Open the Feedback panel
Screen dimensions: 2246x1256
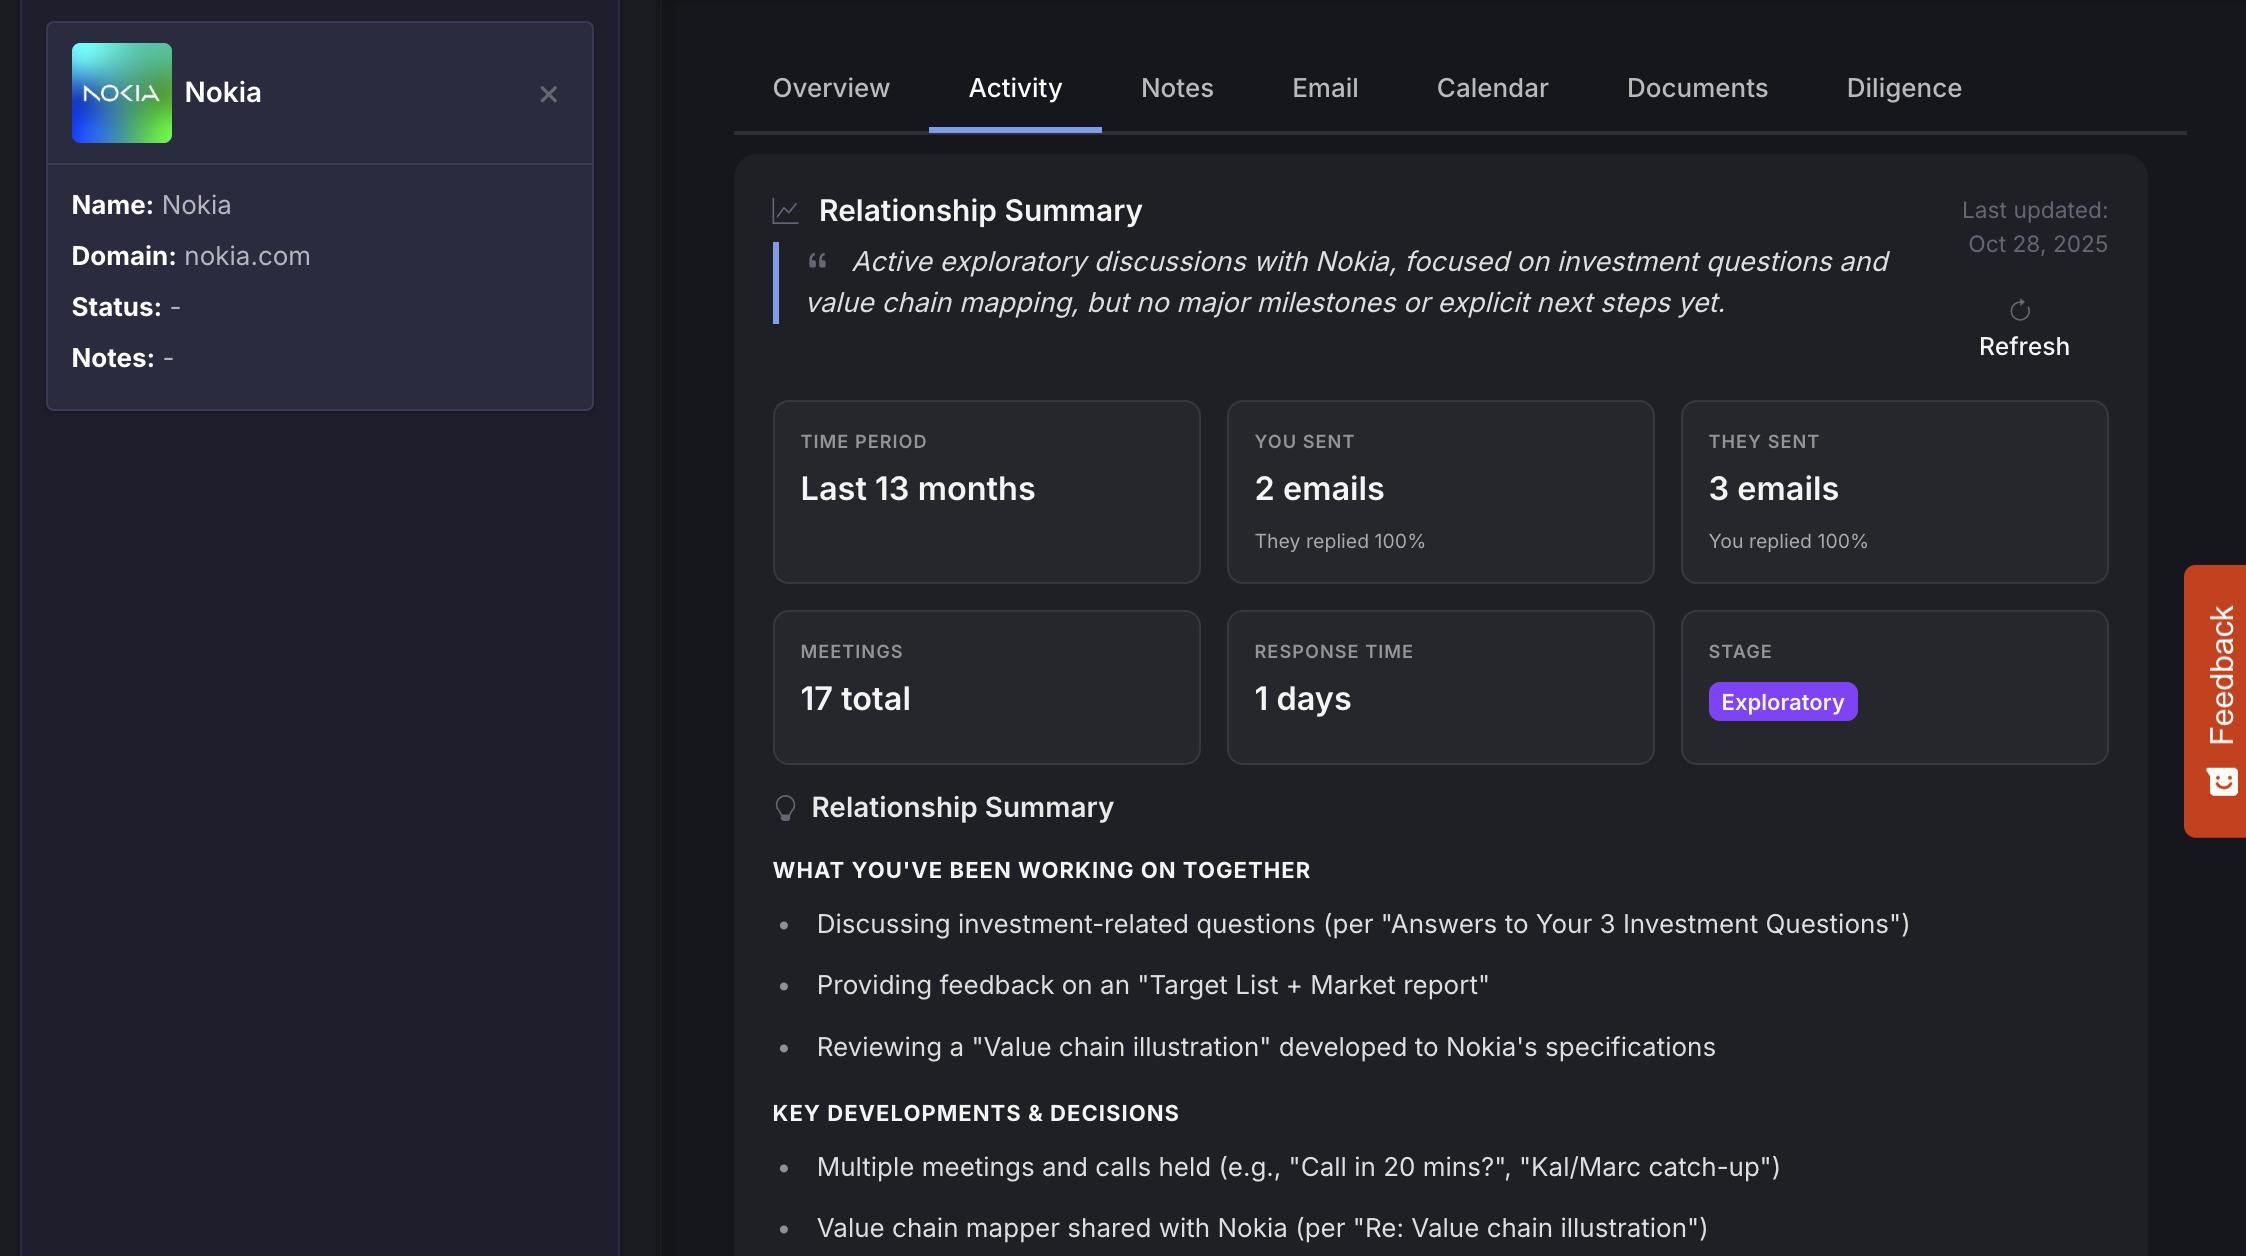pos(2220,670)
